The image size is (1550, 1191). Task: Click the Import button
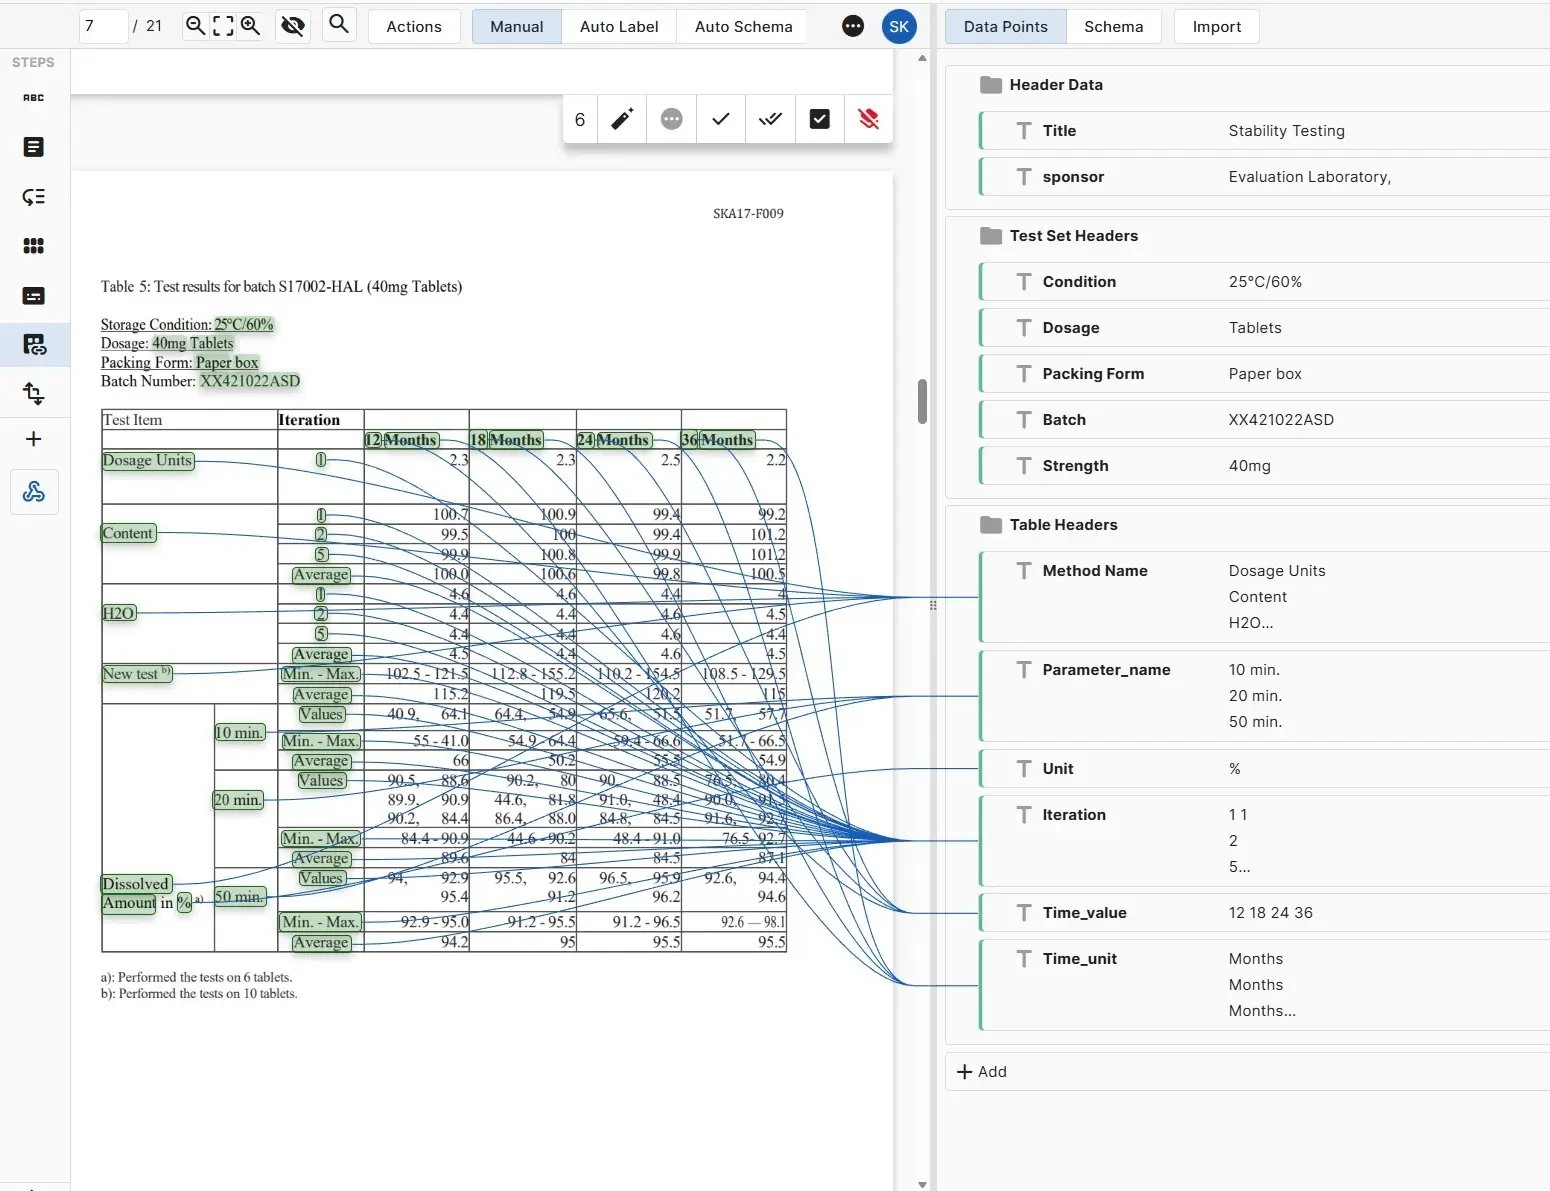pos(1216,27)
